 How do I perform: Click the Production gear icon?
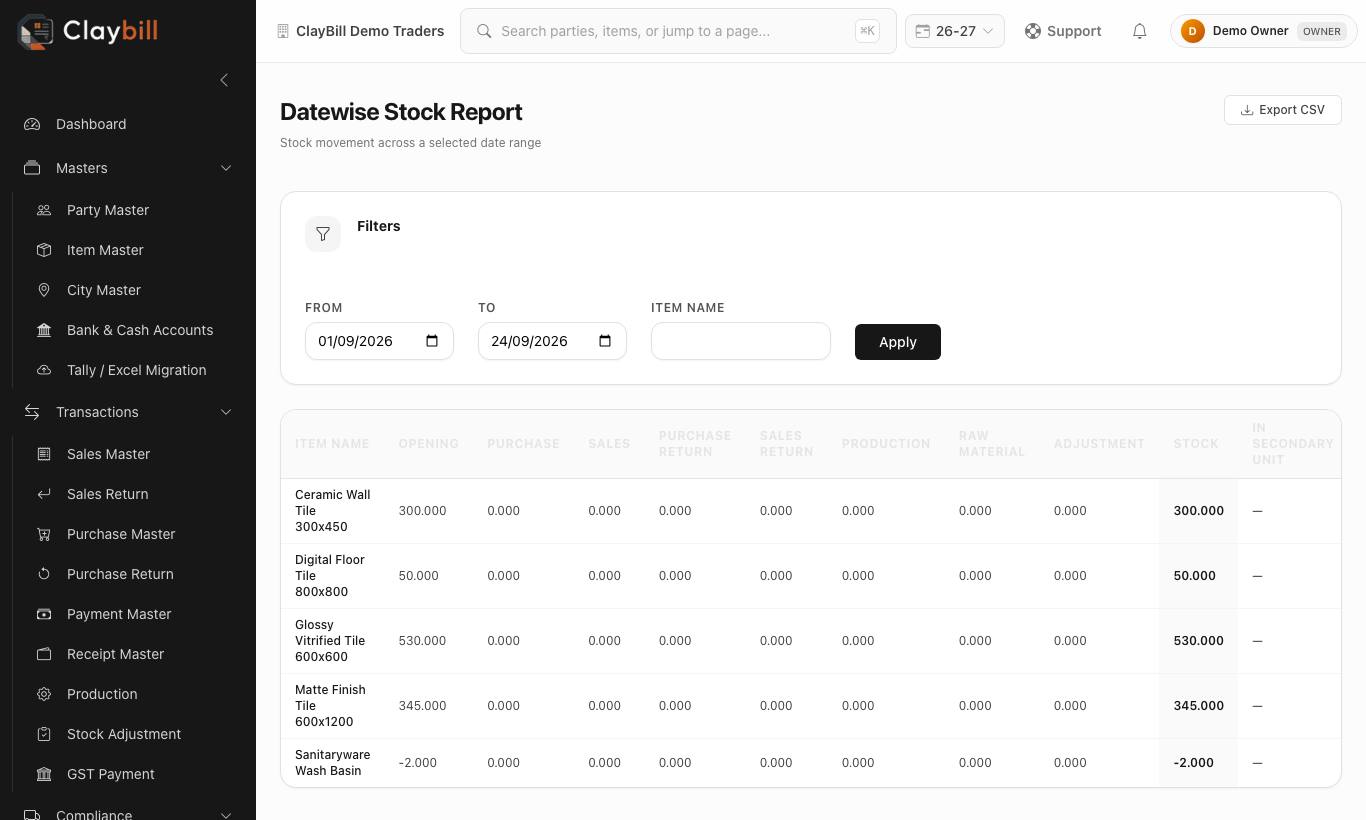[44, 694]
